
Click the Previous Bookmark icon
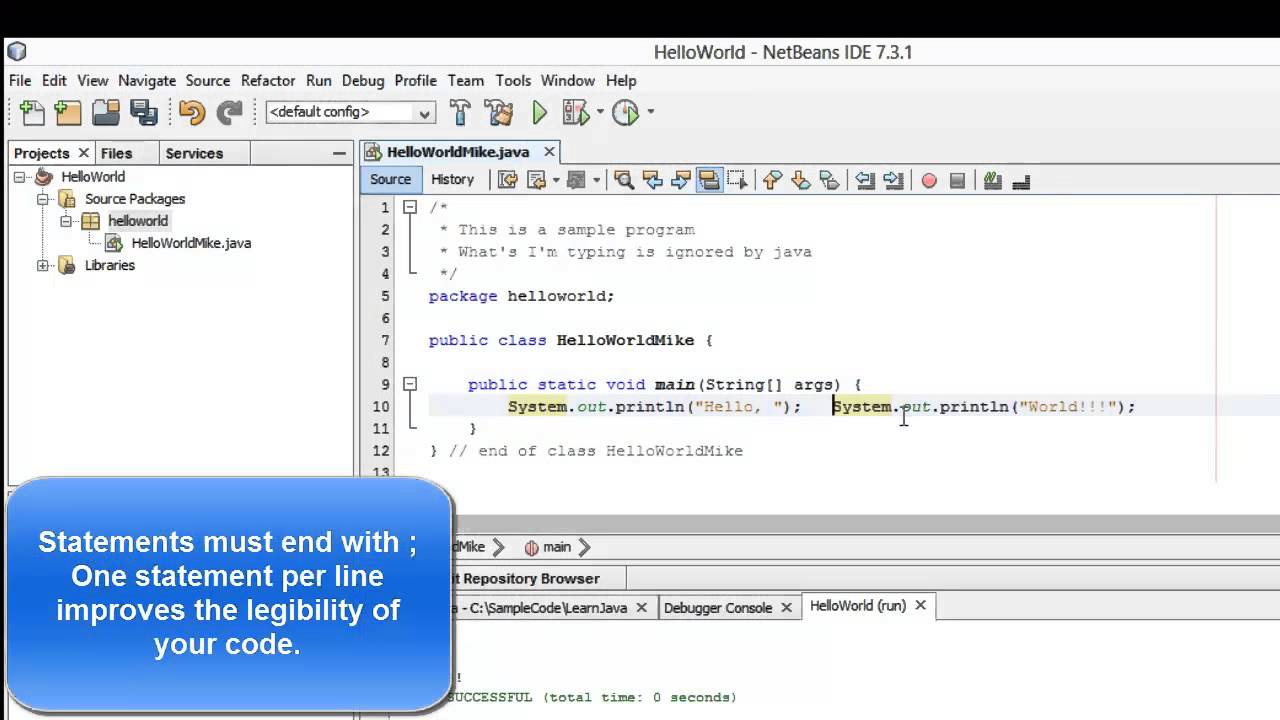click(x=772, y=180)
